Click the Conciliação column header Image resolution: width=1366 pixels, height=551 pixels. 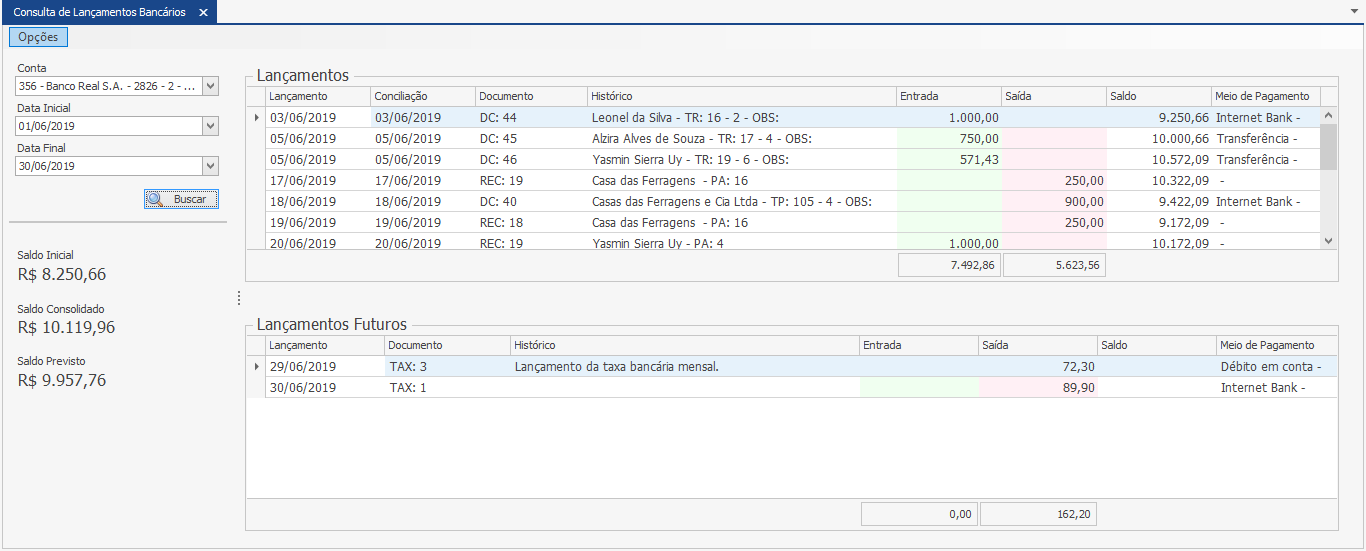tap(422, 96)
